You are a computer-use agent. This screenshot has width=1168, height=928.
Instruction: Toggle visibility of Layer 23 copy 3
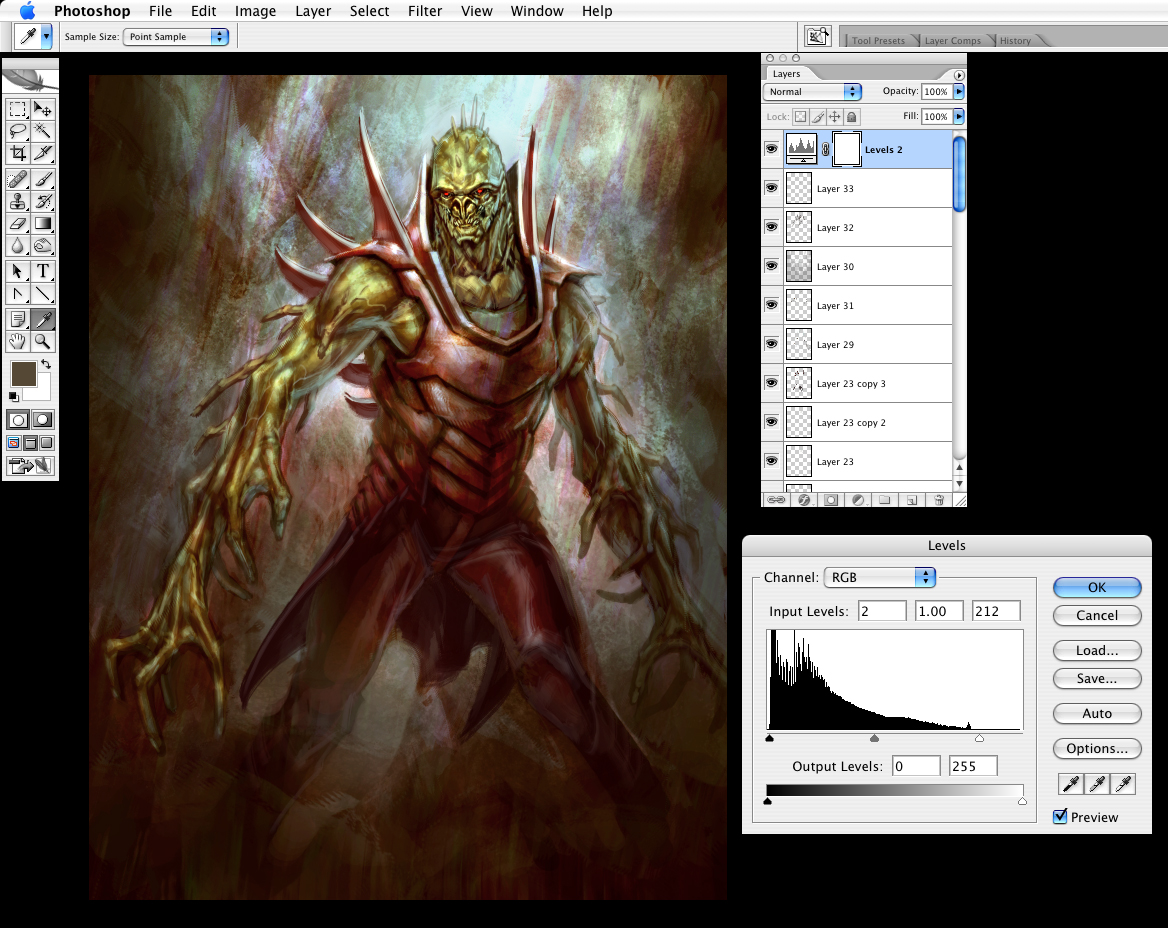(x=772, y=383)
